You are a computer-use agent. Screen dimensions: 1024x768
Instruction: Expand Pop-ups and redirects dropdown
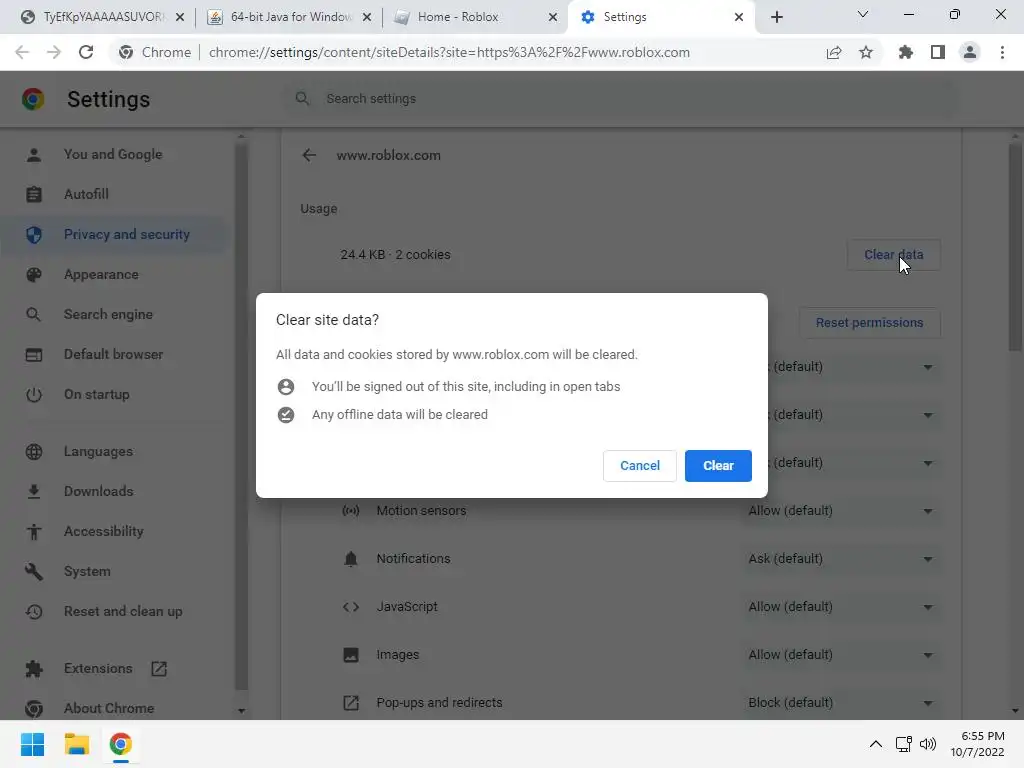(839, 703)
